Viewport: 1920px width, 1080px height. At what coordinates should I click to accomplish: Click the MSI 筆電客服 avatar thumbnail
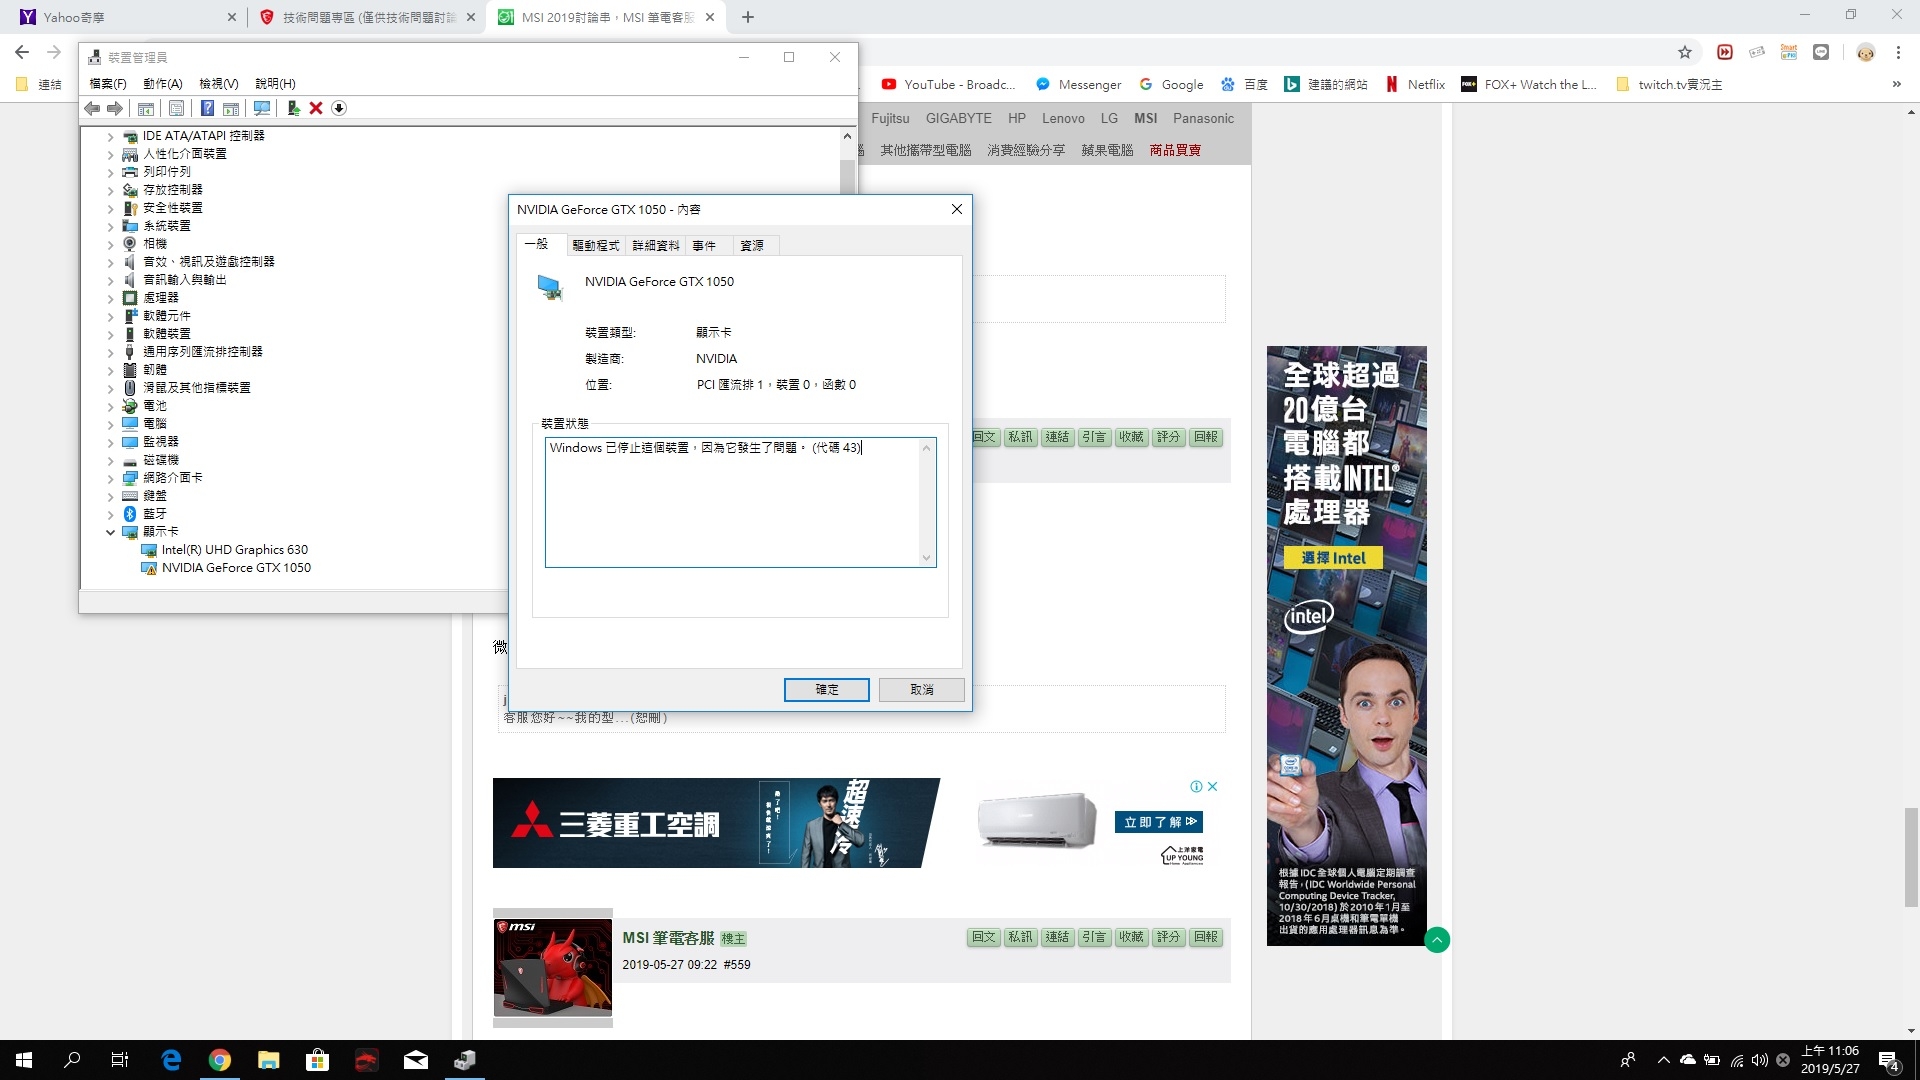[x=553, y=968]
